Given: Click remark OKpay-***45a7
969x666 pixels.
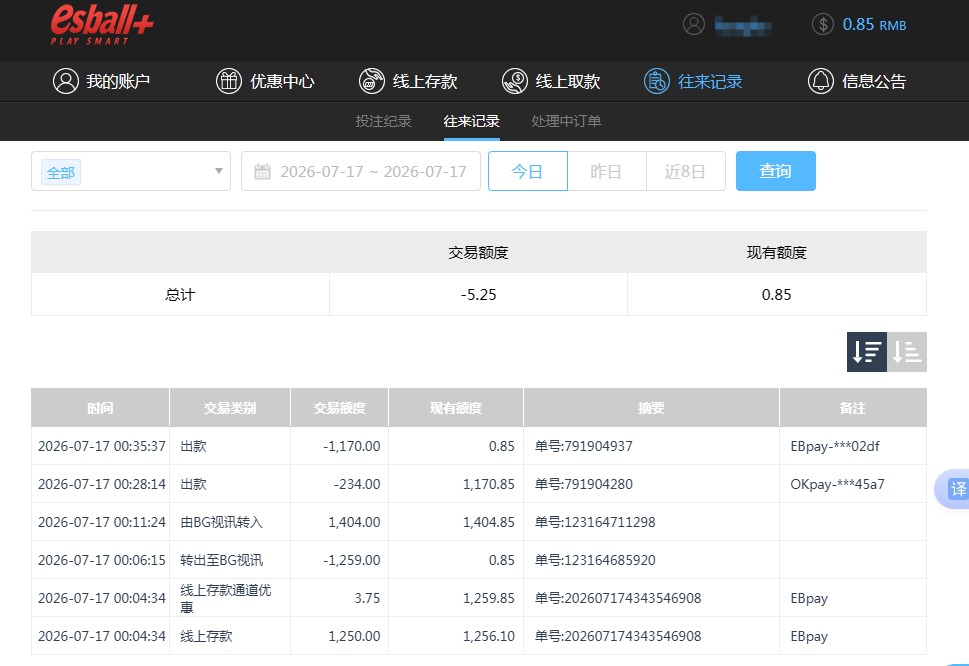Looking at the screenshot, I should point(837,484).
